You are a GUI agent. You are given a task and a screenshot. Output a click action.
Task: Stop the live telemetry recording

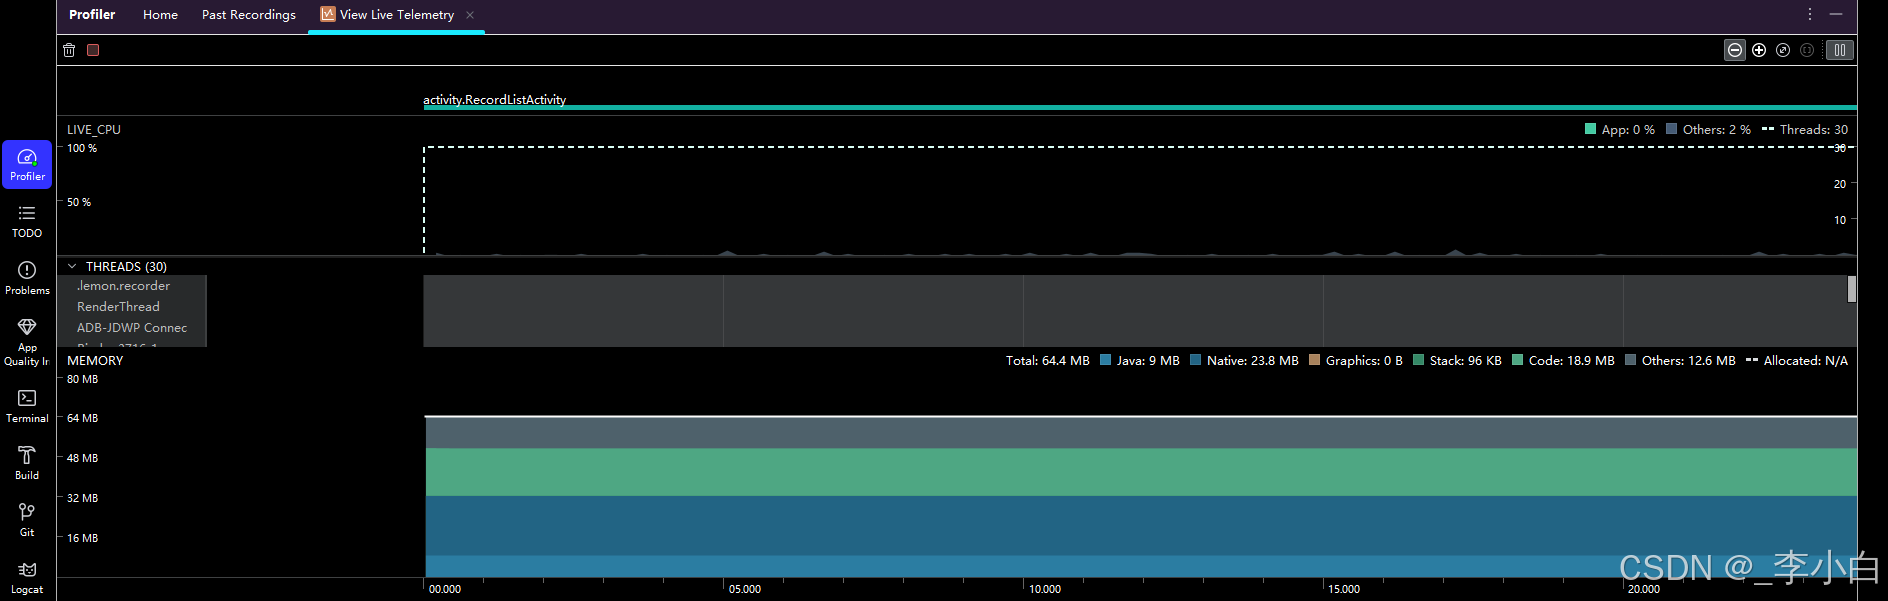[x=93, y=50]
